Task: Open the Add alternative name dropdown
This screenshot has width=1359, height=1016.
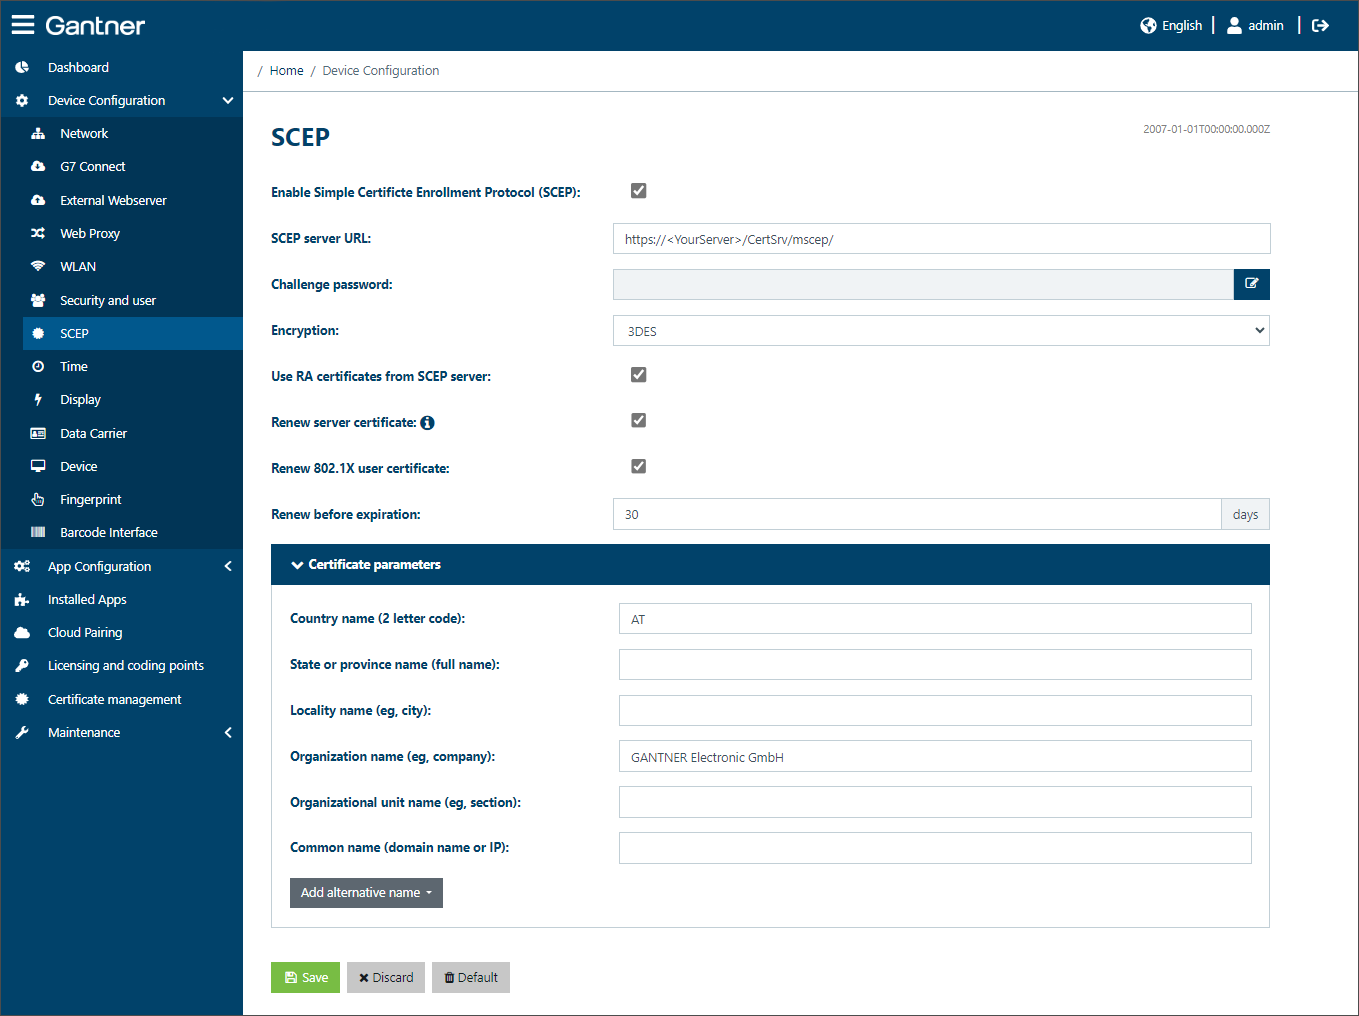Action: coord(366,893)
